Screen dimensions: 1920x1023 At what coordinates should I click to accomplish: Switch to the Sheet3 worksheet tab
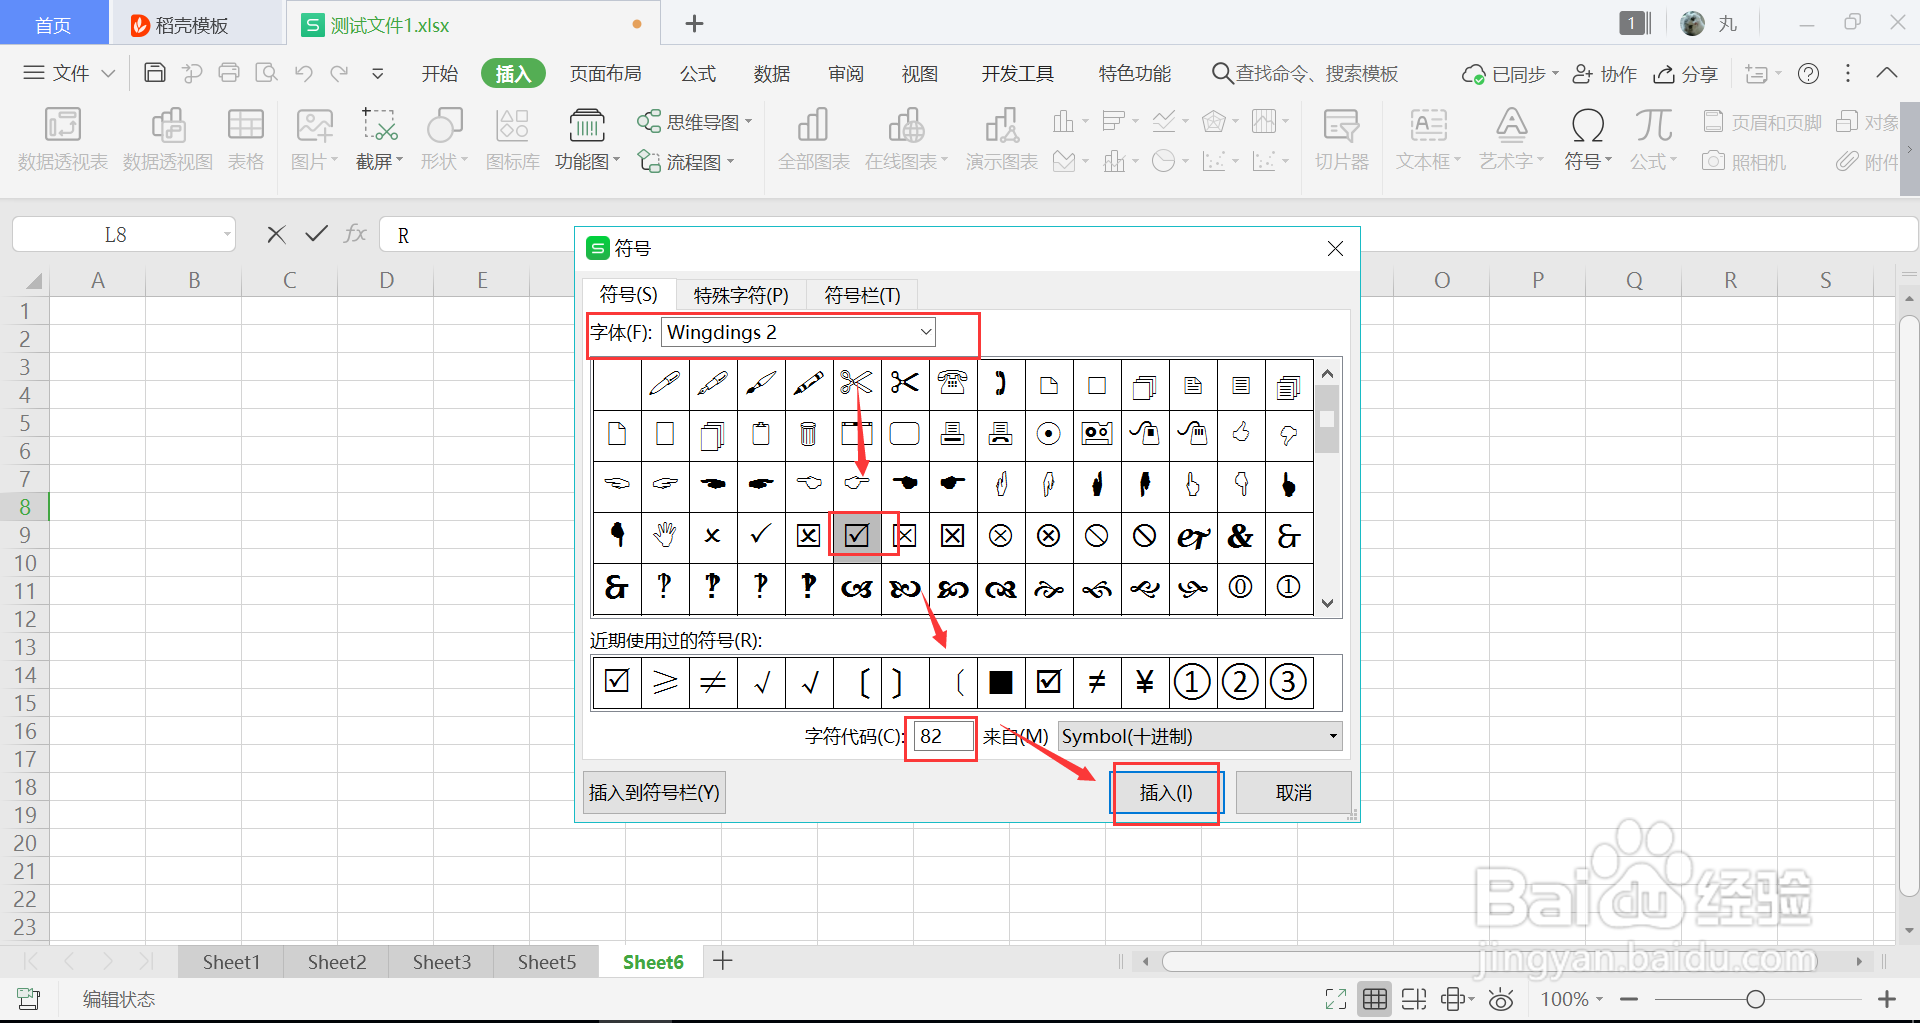(x=441, y=962)
